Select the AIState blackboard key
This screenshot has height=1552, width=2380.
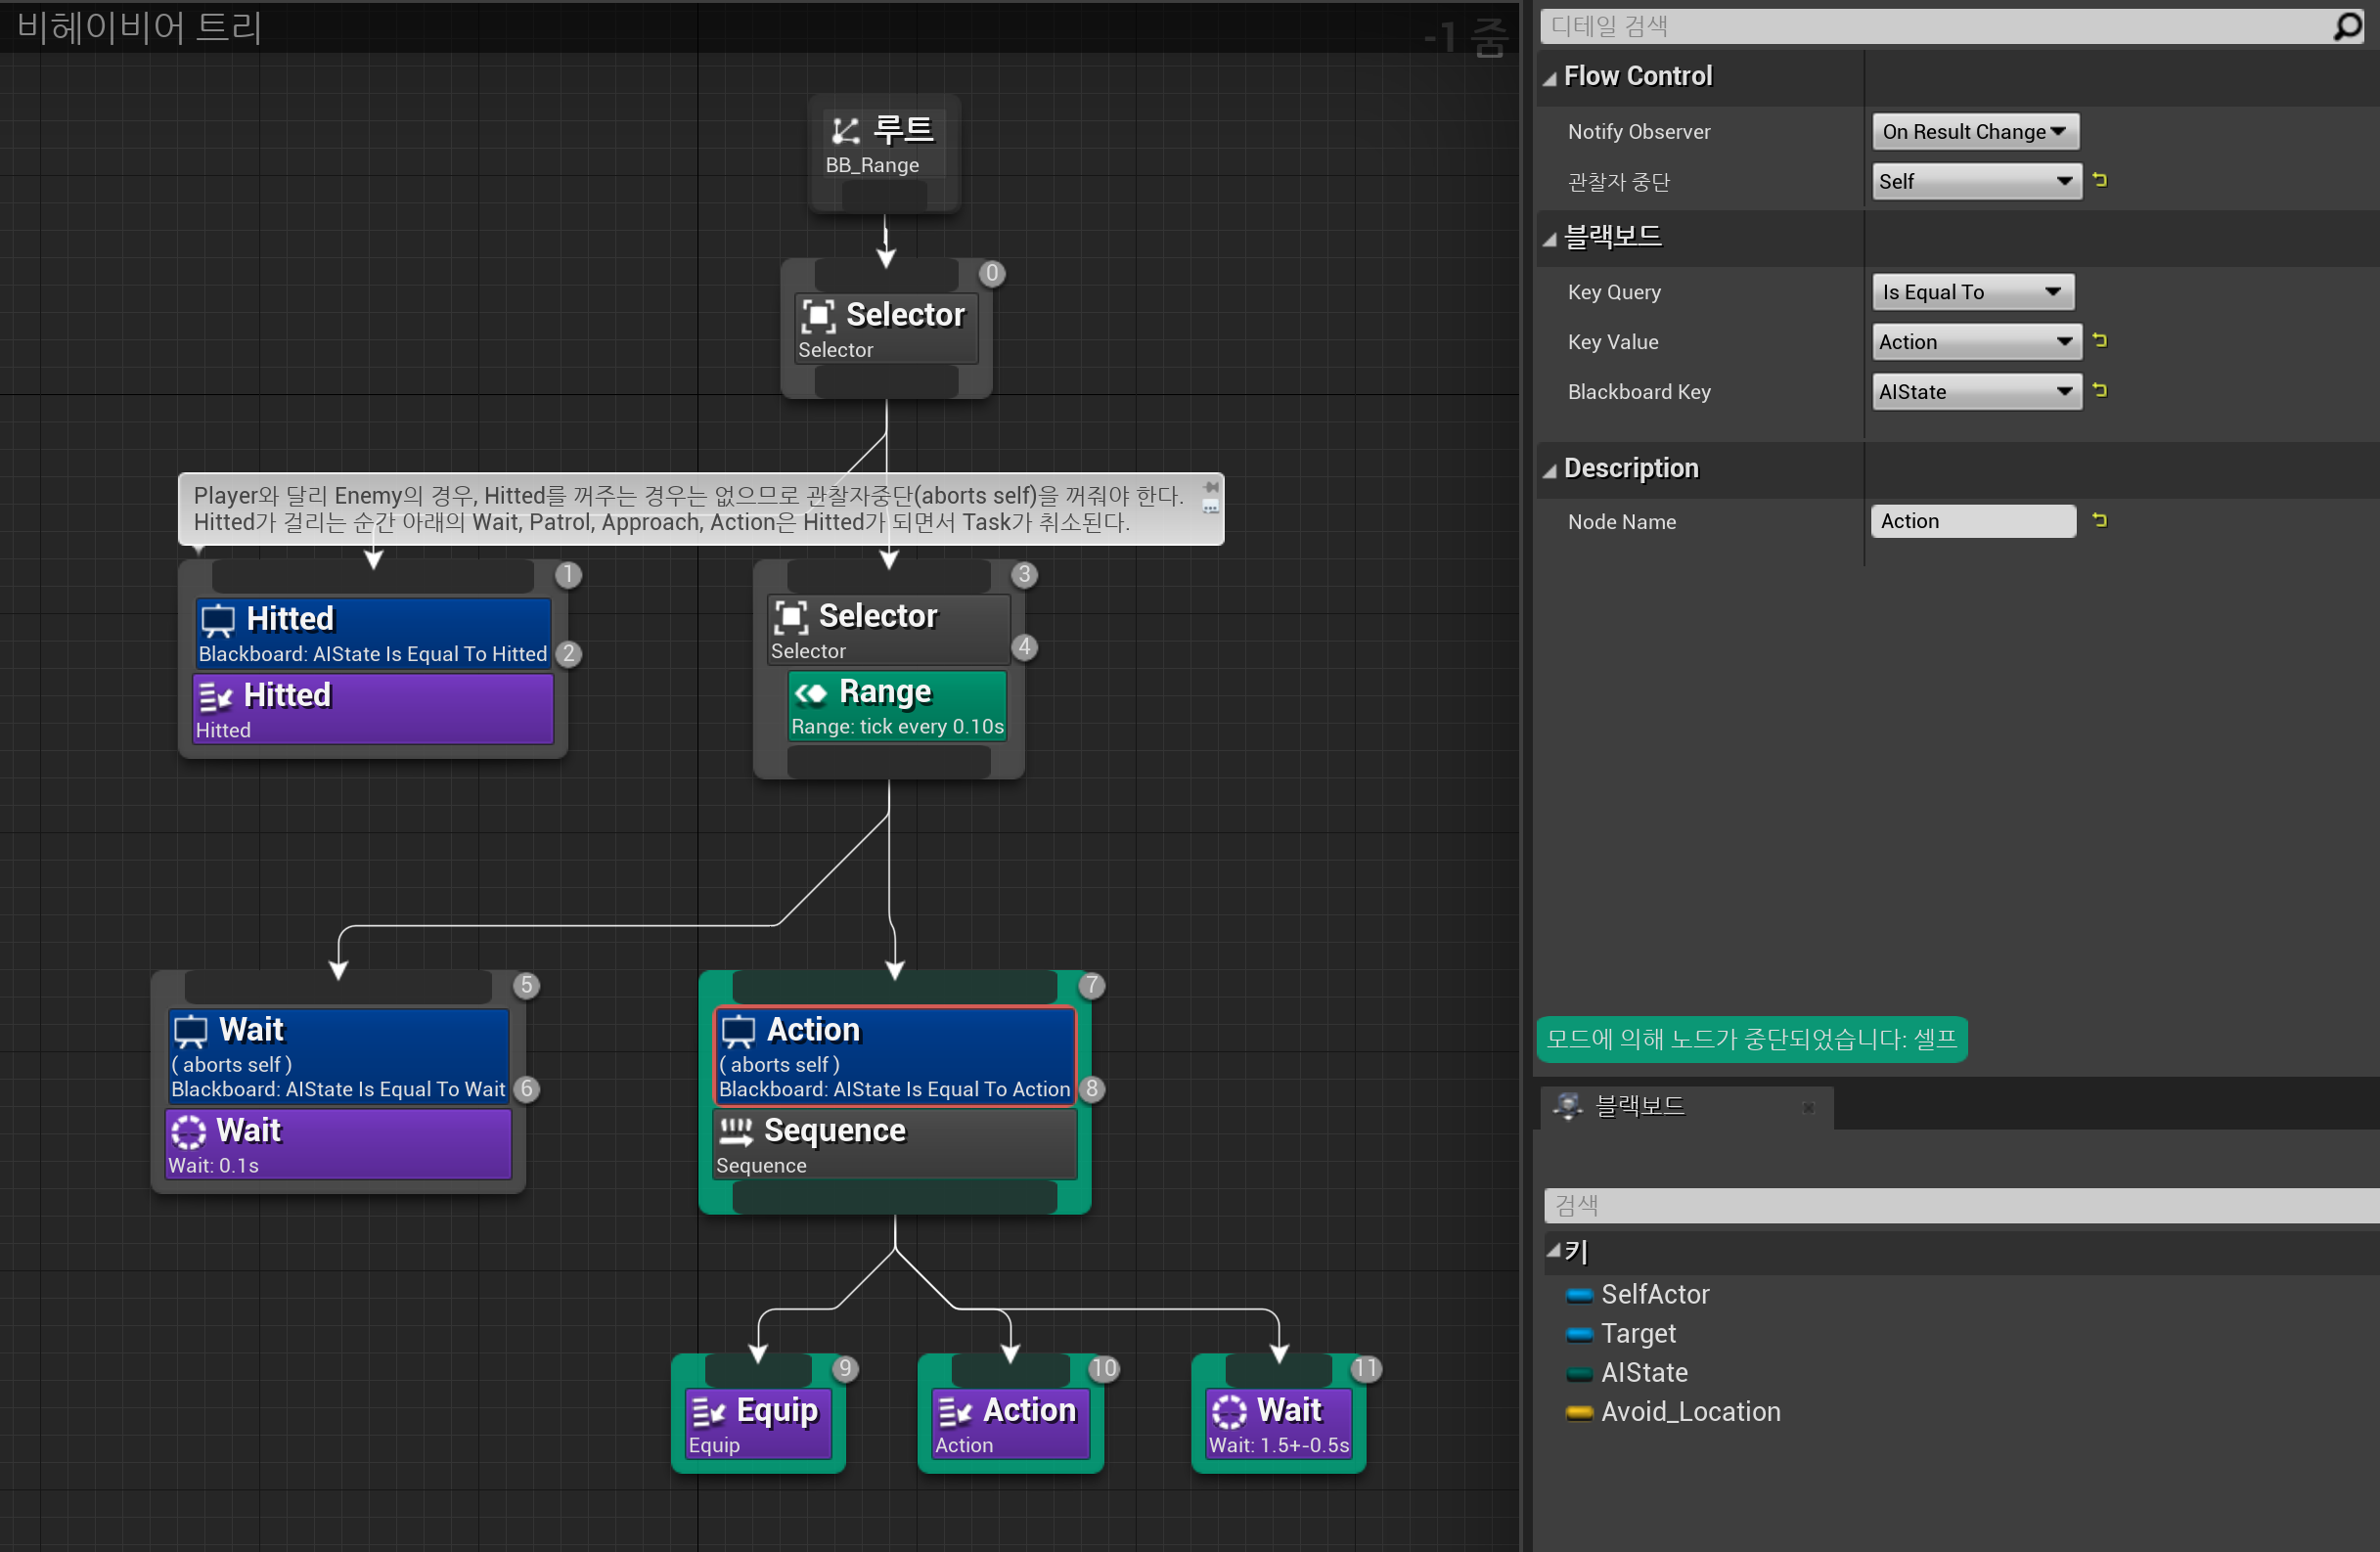(1644, 1373)
